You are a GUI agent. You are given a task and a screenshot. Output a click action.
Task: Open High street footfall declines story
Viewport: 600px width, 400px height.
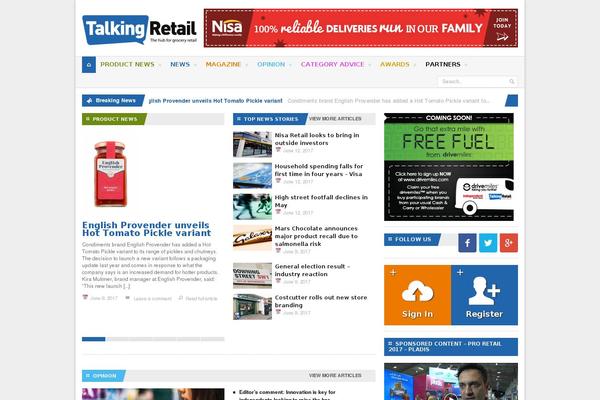[321, 201]
